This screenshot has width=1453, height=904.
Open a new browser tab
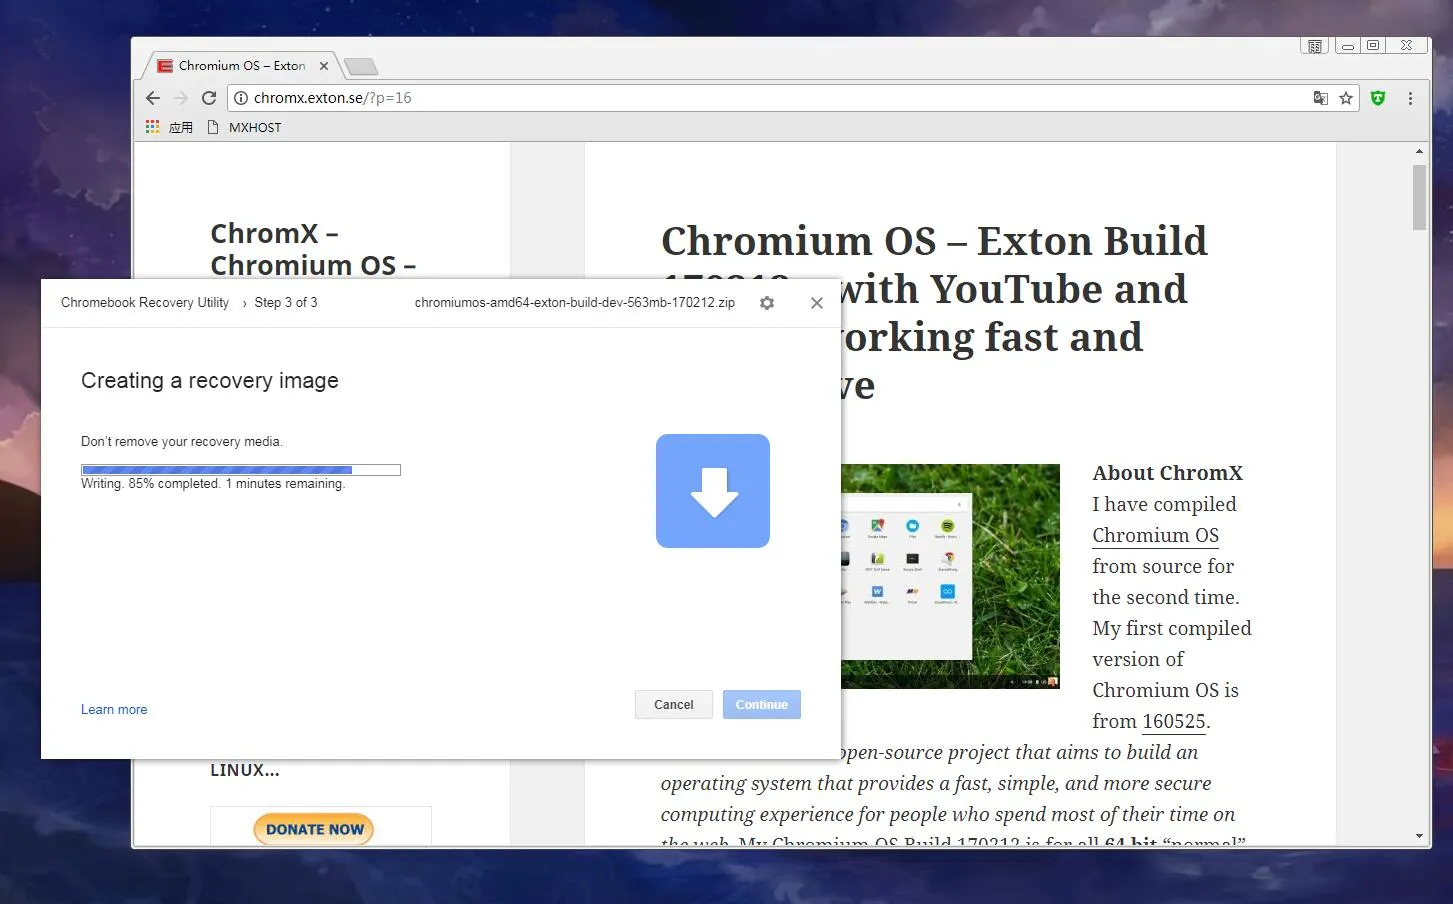tap(360, 67)
